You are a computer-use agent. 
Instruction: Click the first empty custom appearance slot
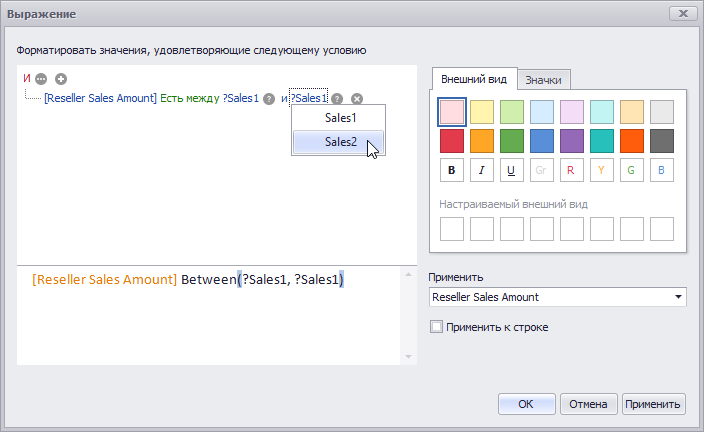pyautogui.click(x=452, y=229)
